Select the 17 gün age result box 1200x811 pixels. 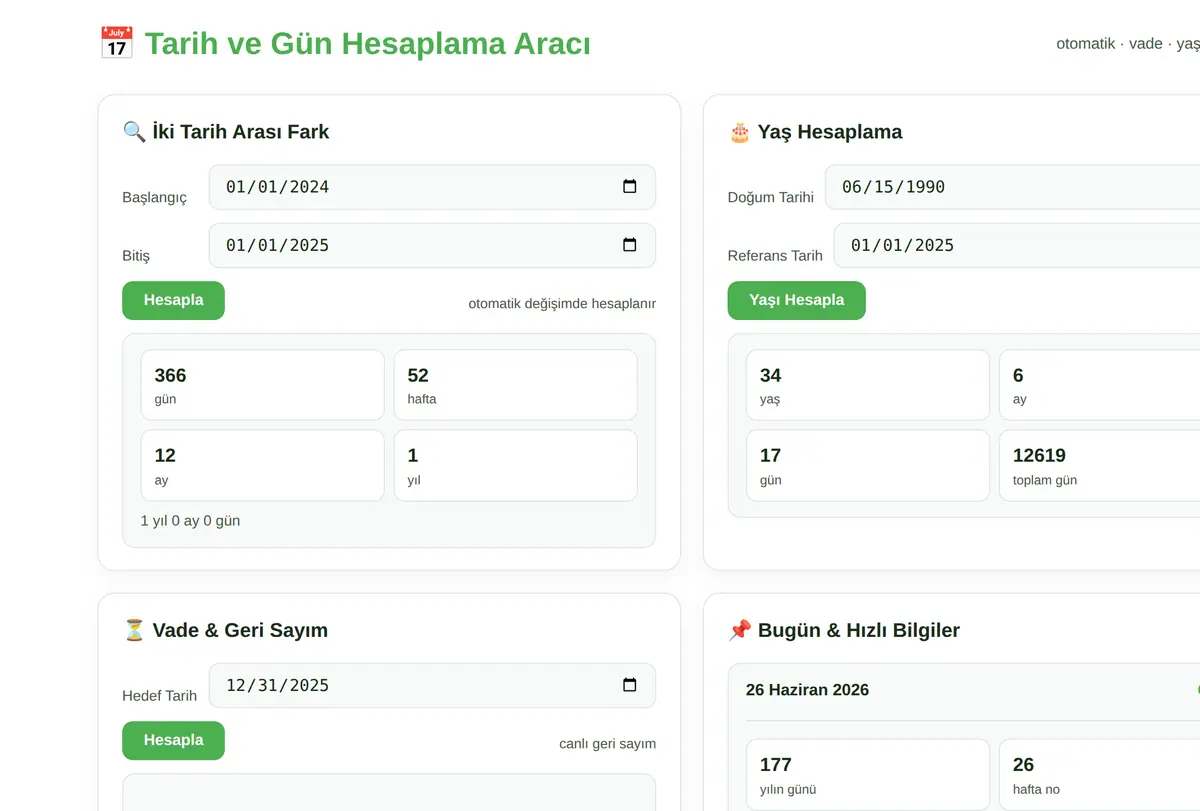tap(867, 465)
